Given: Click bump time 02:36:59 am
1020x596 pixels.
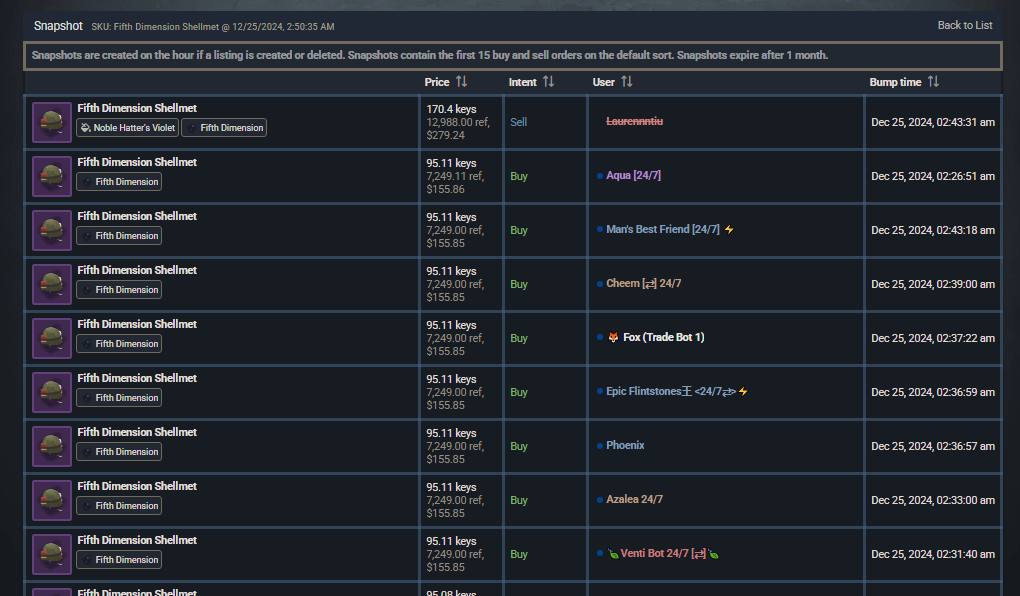Looking at the screenshot, I should point(933,392).
